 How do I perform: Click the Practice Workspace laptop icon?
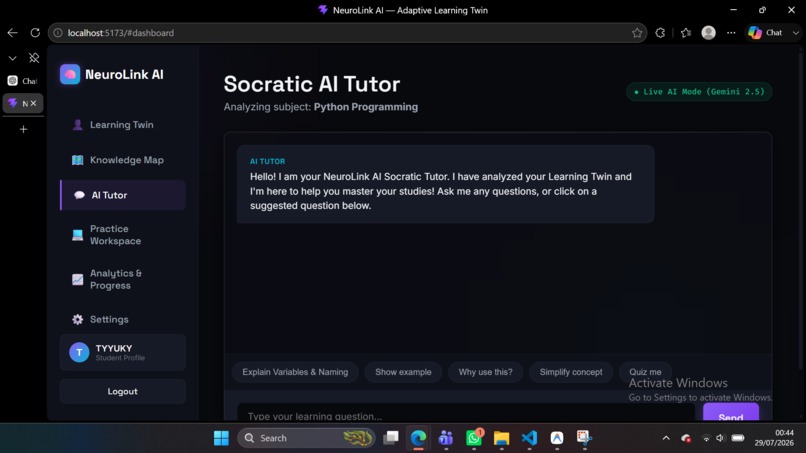coord(78,235)
